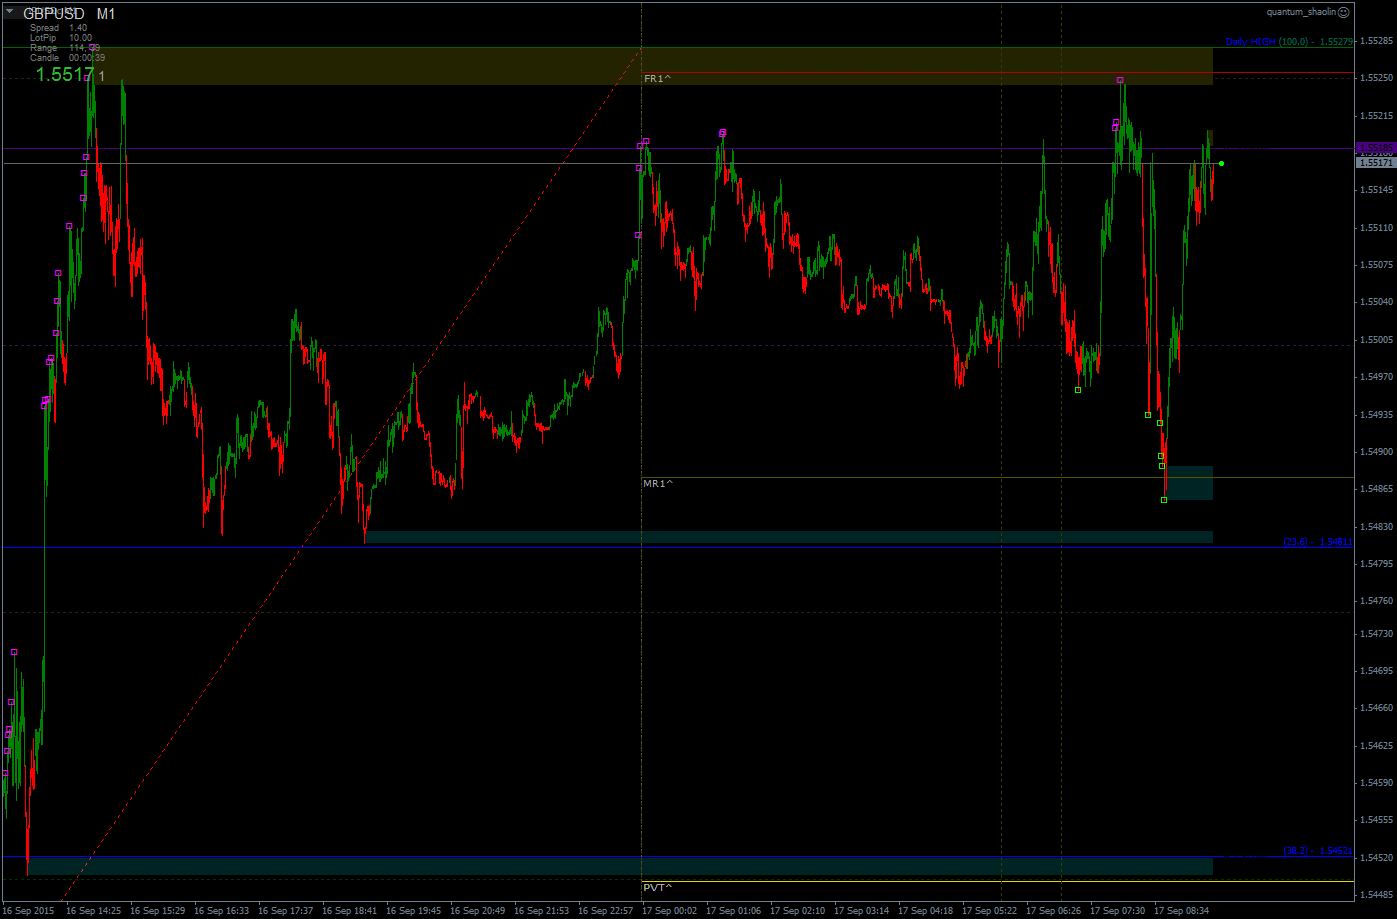
Task: Click the 17 Sep 08:34 time axis label
Action: pyautogui.click(x=1182, y=911)
